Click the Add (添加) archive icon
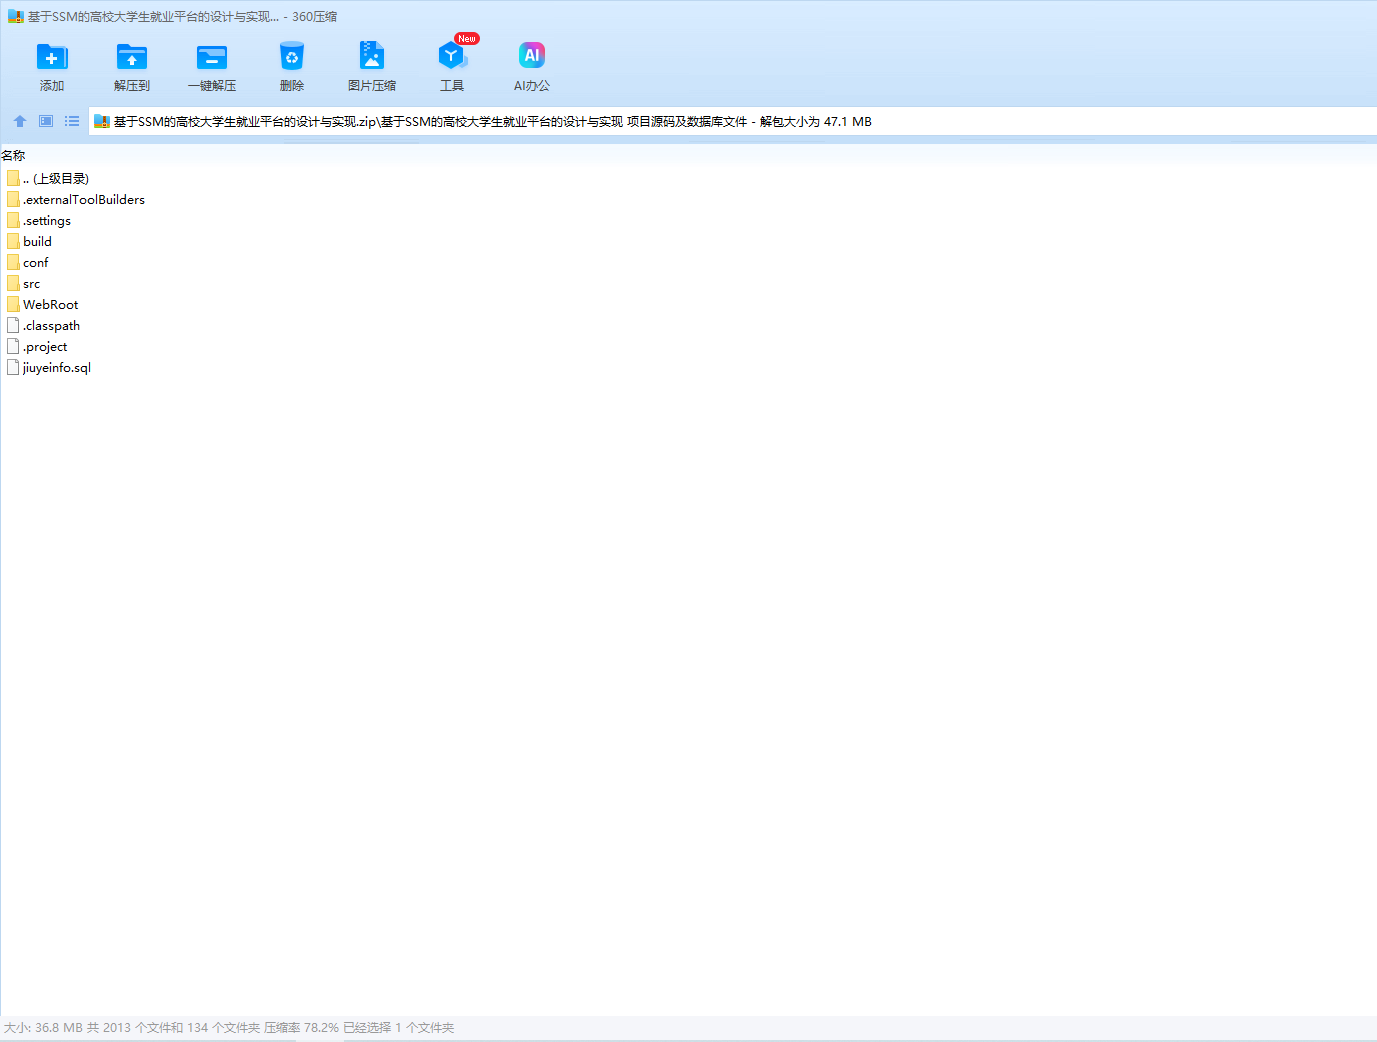1377x1042 pixels. pos(52,58)
